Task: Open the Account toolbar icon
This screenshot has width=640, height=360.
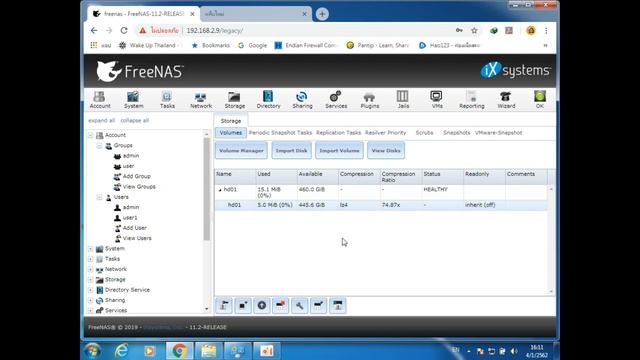Action: coord(100,100)
